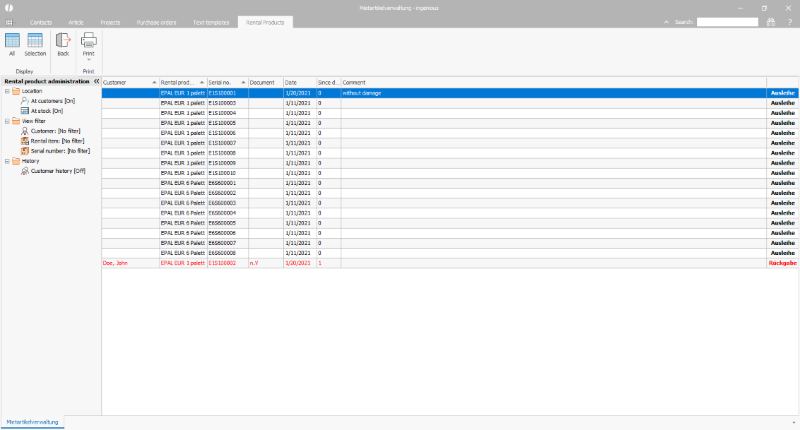Click Rückgabe link in John Doe row
This screenshot has height=430, width=800.
[x=781, y=263]
